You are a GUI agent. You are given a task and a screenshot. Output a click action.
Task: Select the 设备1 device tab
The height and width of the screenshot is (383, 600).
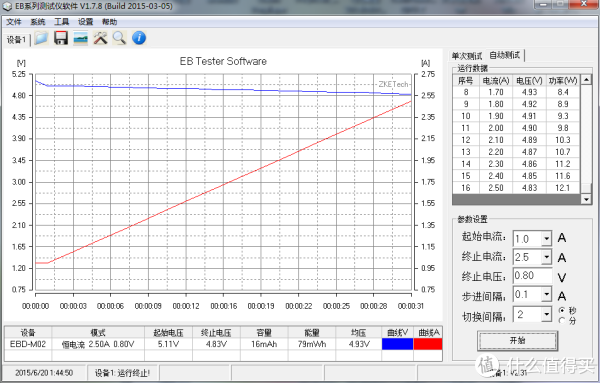pos(16,39)
